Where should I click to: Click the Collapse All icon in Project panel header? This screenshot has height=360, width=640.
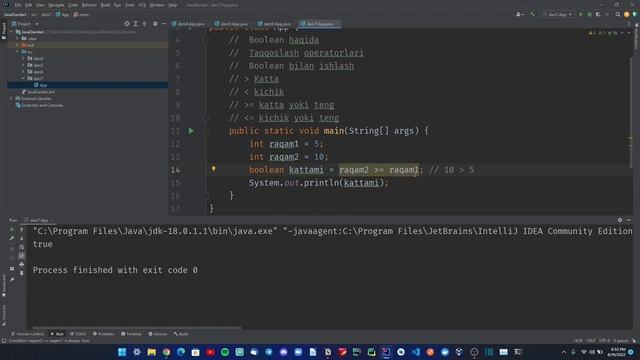pyautogui.click(x=144, y=24)
